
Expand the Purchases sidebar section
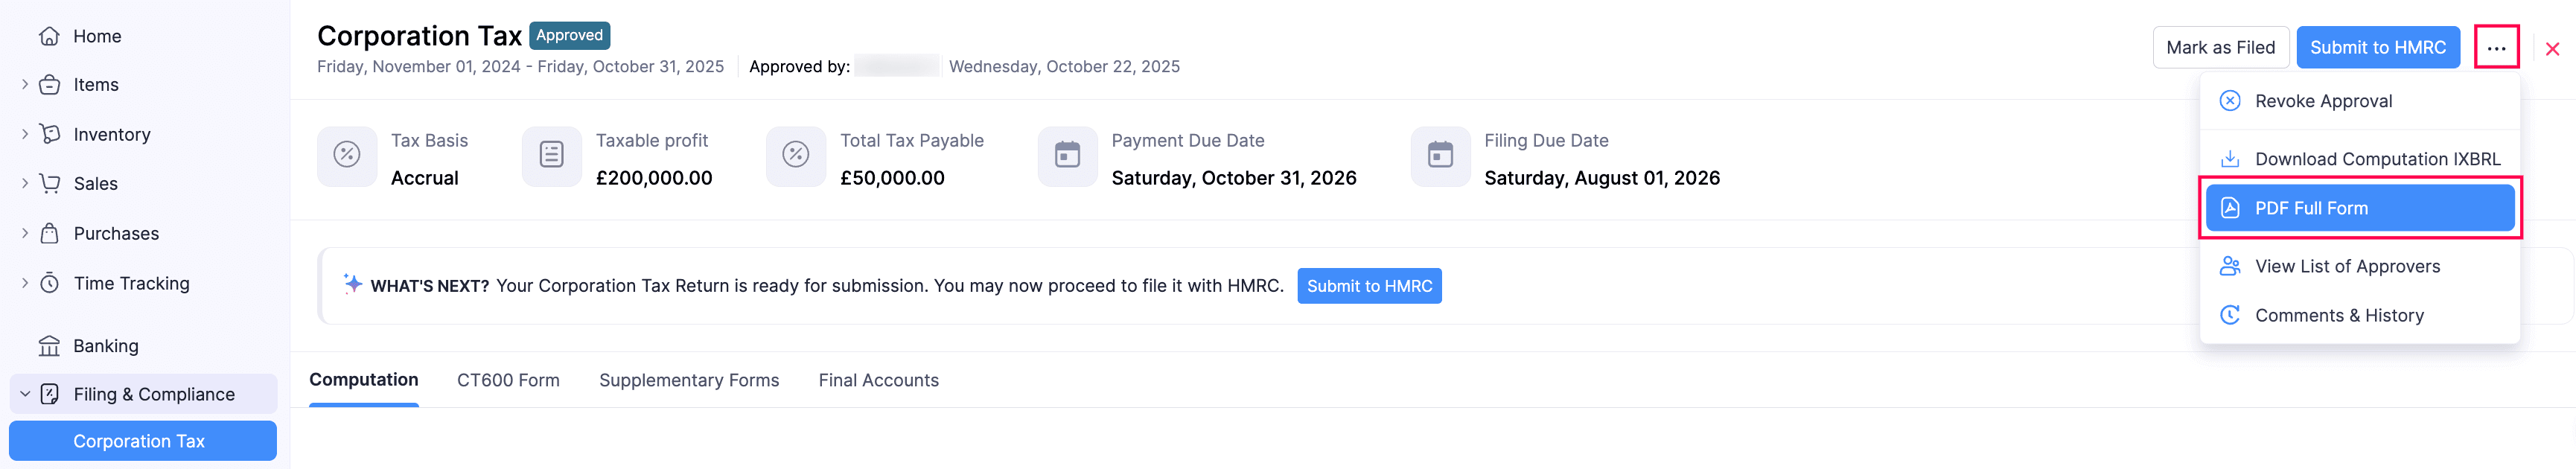tap(25, 233)
